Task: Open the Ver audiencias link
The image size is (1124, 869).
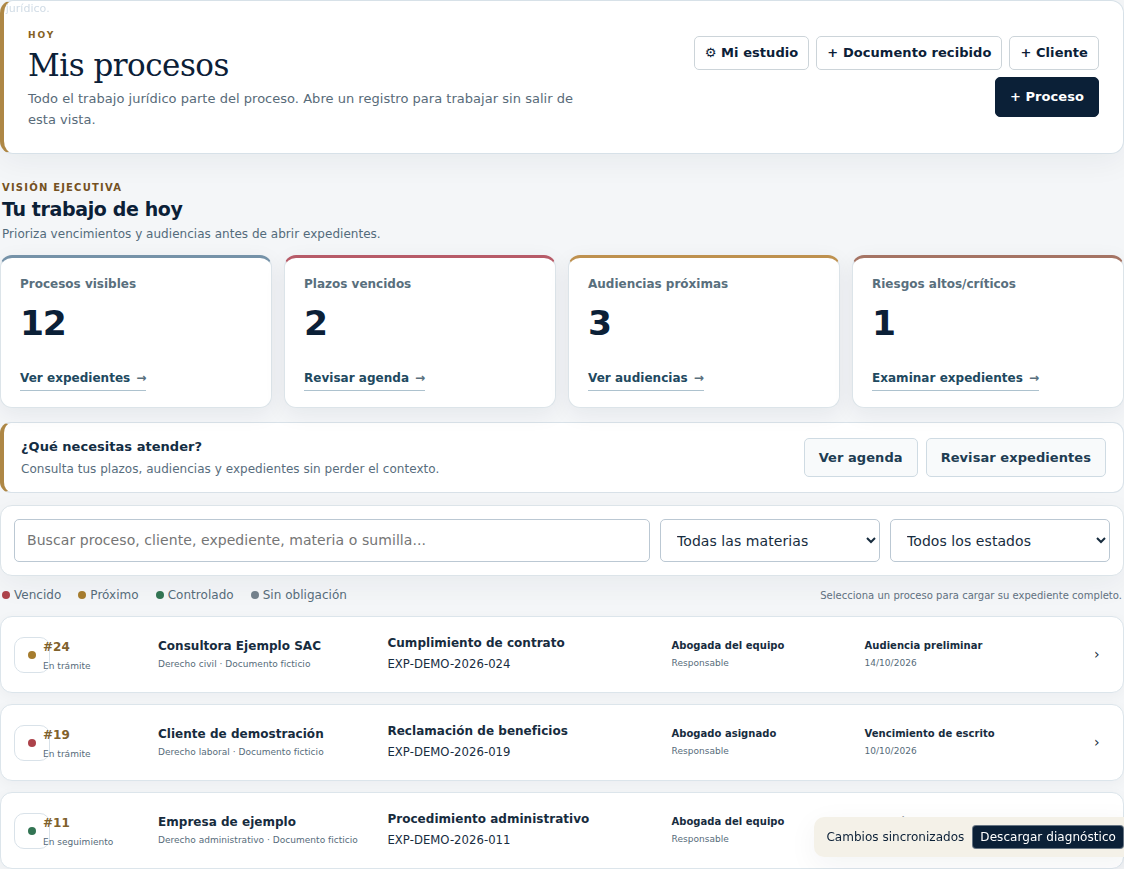Action: pos(646,378)
